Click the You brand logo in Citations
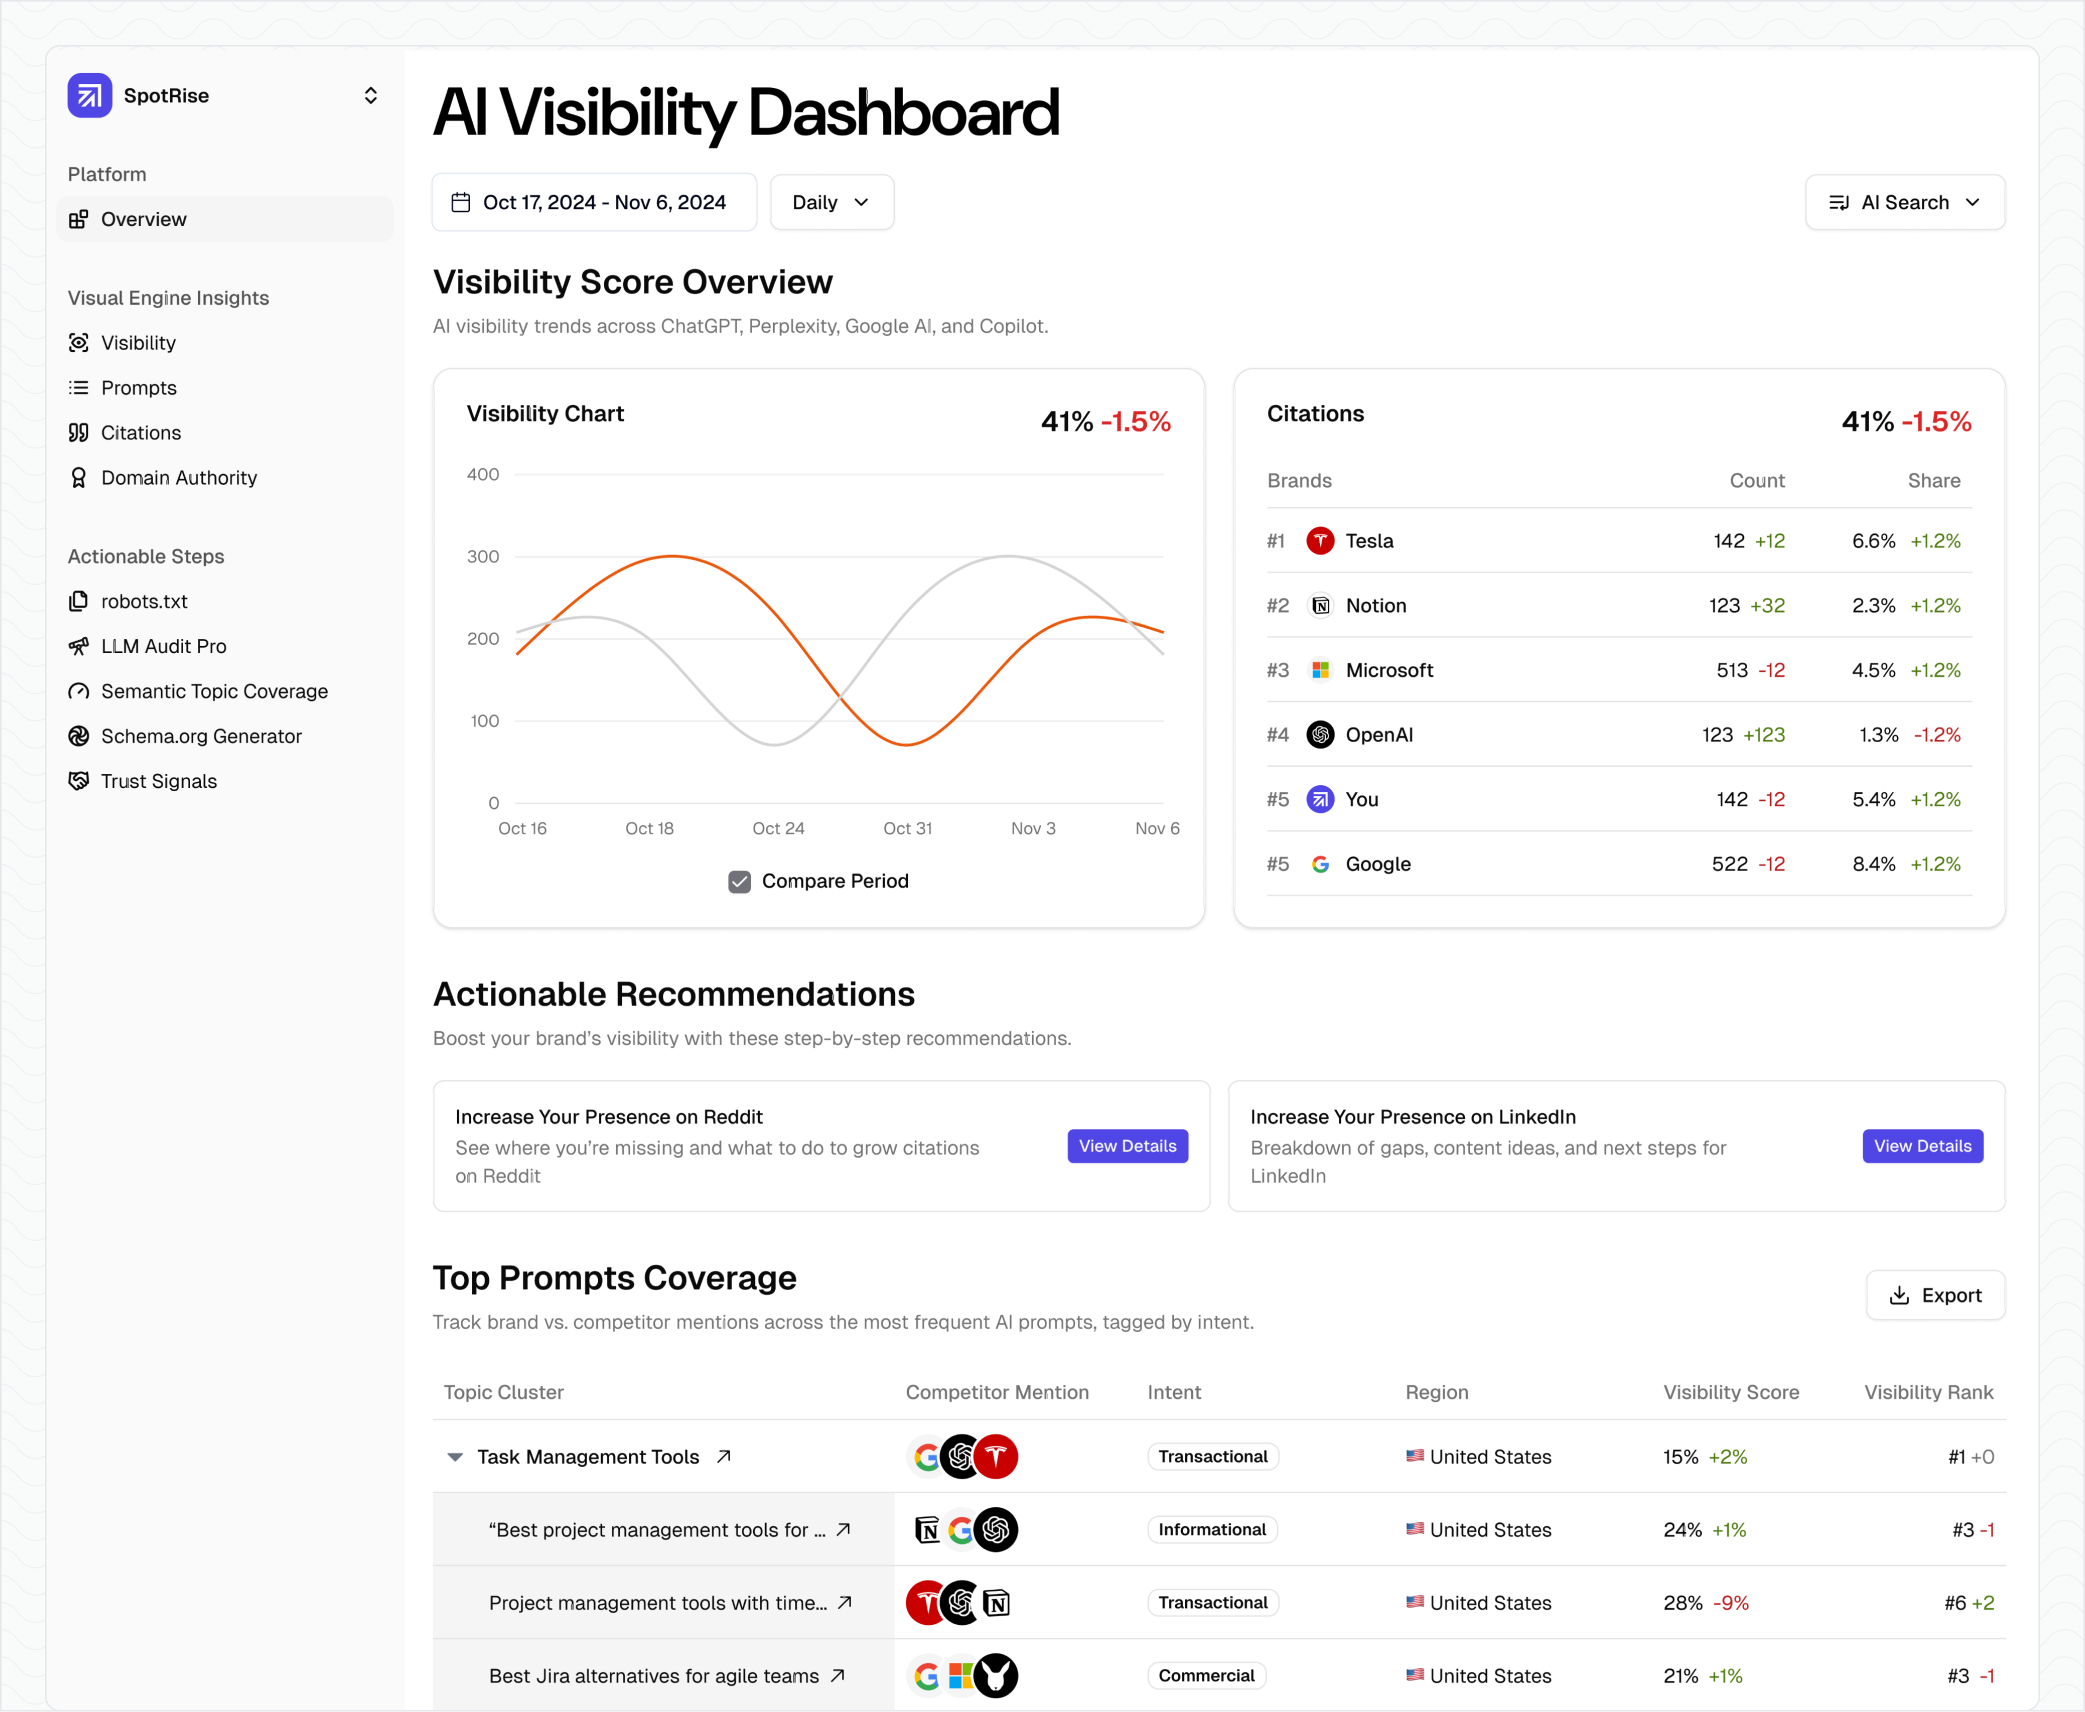The width and height of the screenshot is (2085, 1712). point(1320,800)
